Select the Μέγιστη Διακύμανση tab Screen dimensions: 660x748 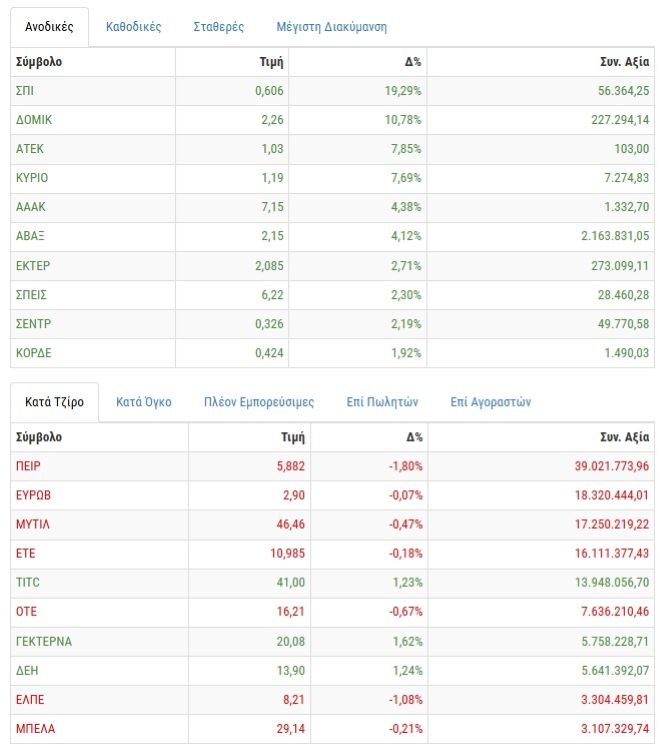coord(331,27)
